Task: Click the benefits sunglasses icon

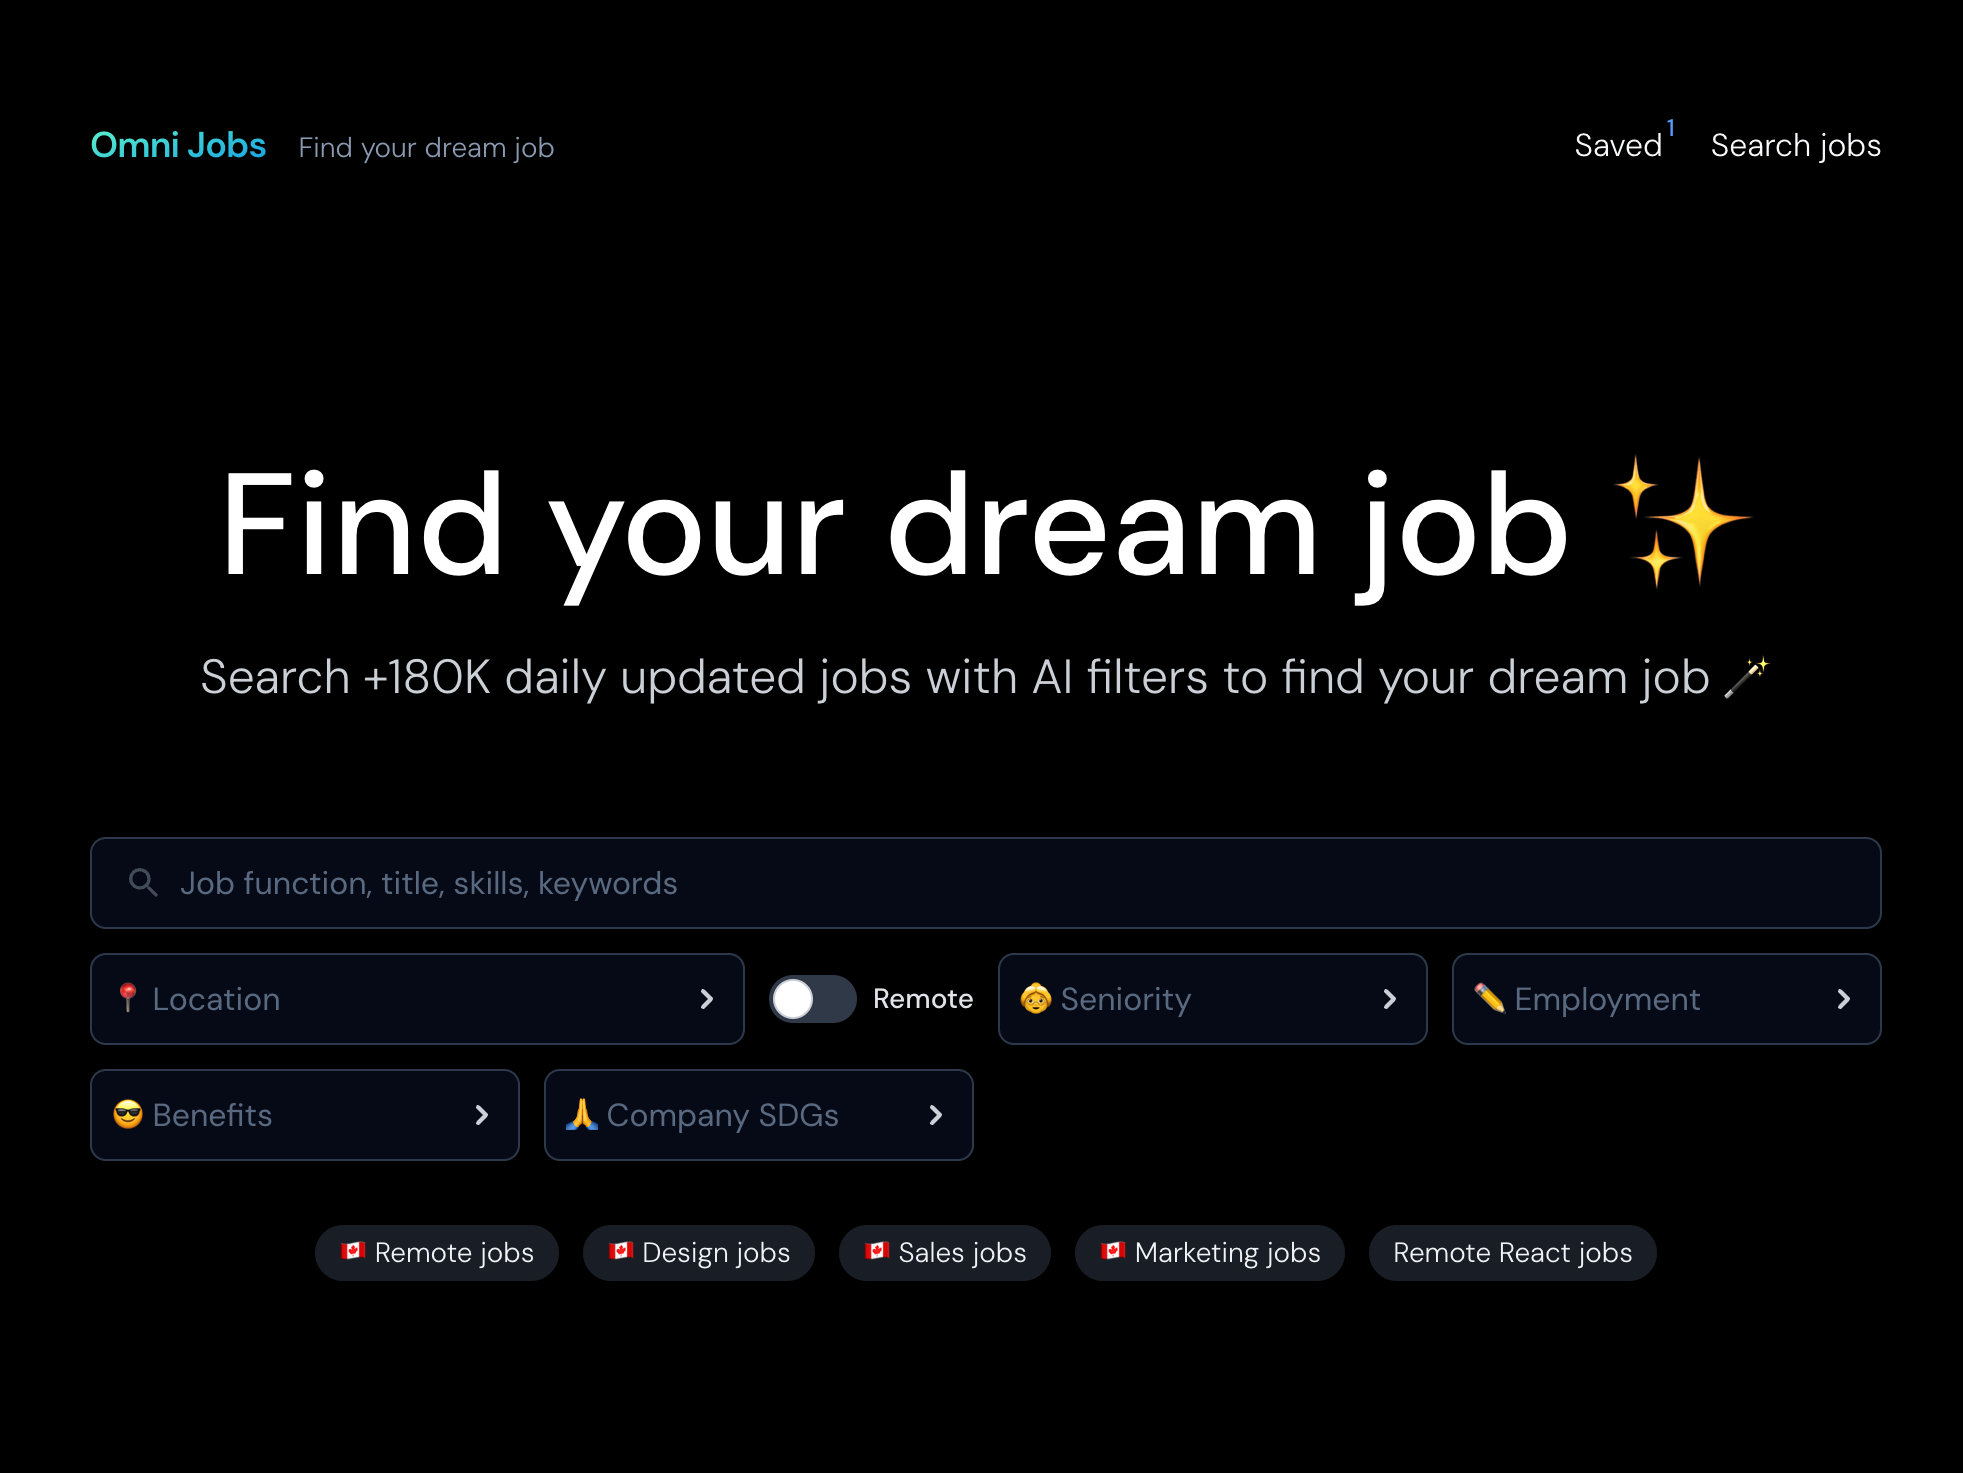Action: [128, 1114]
